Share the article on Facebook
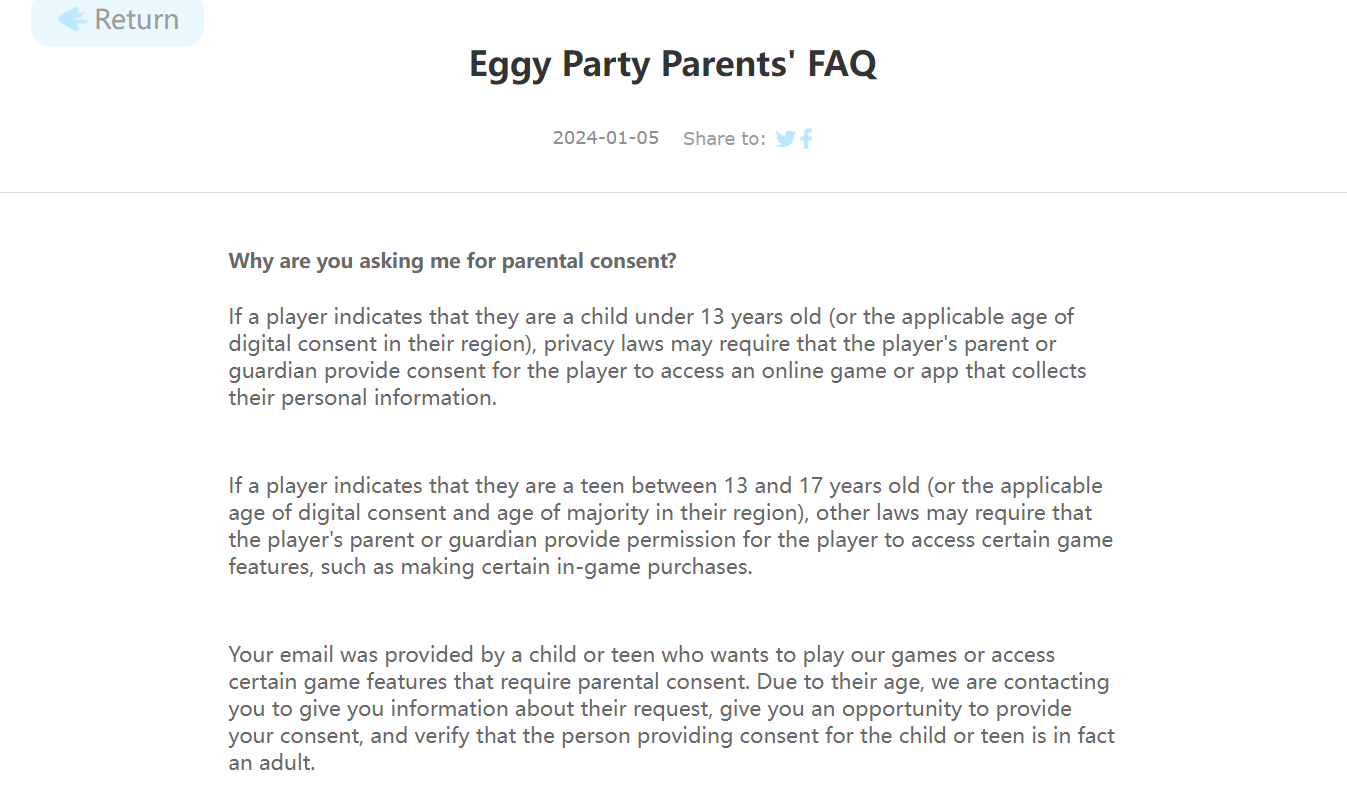 coord(806,139)
